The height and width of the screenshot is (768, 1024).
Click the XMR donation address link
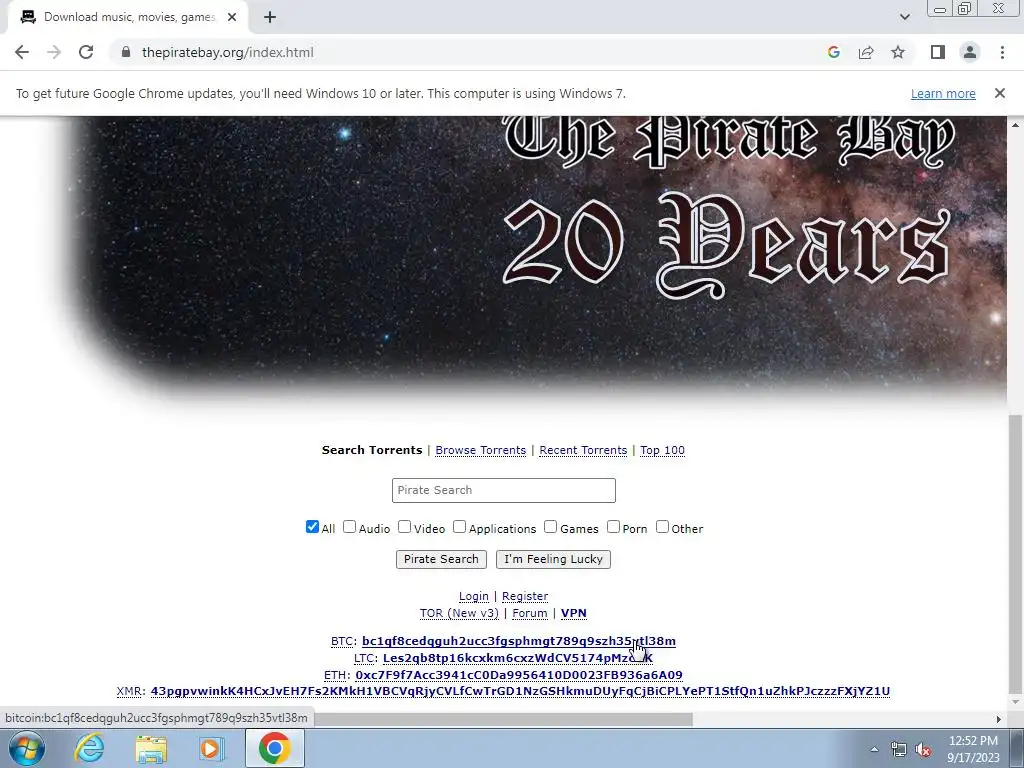click(x=520, y=691)
